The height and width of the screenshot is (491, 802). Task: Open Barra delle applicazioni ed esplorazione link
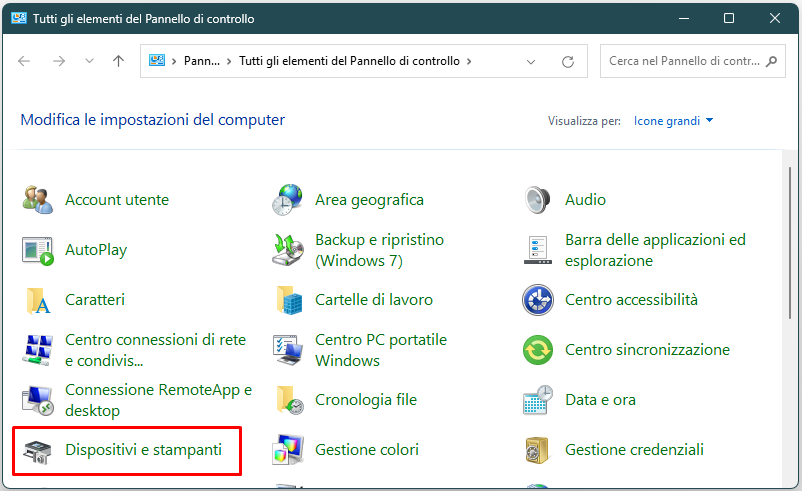pos(655,250)
